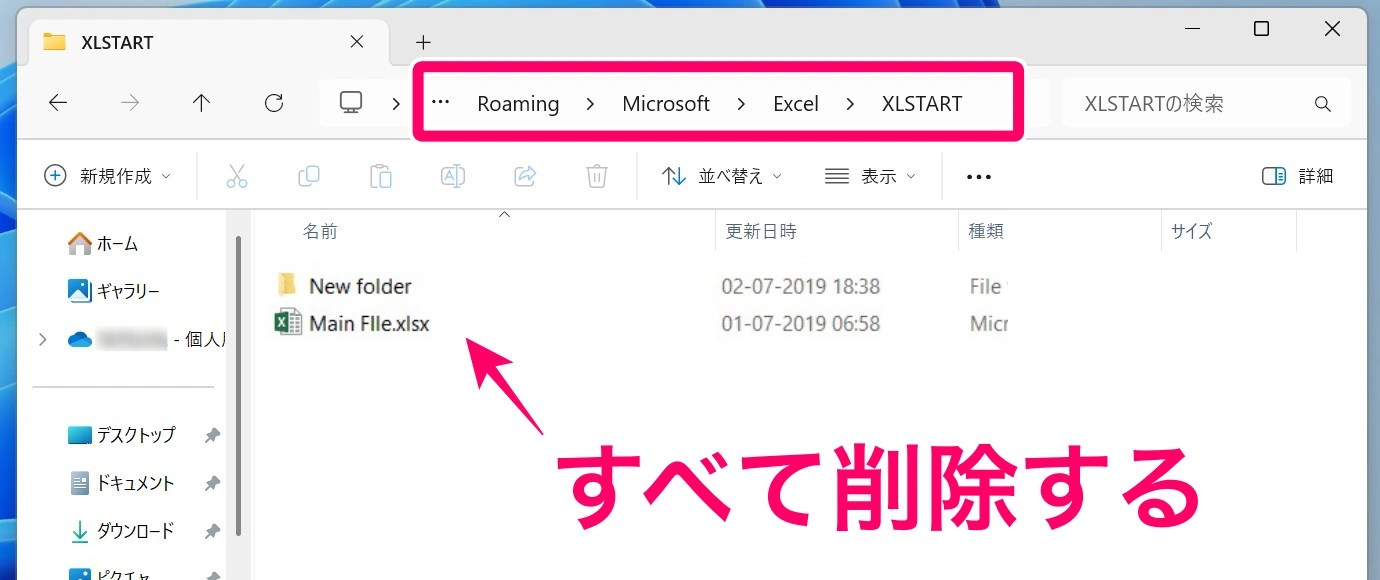The height and width of the screenshot is (580, 1380).
Task: Open the chevron after Roaming in the path
Action: coord(591,104)
